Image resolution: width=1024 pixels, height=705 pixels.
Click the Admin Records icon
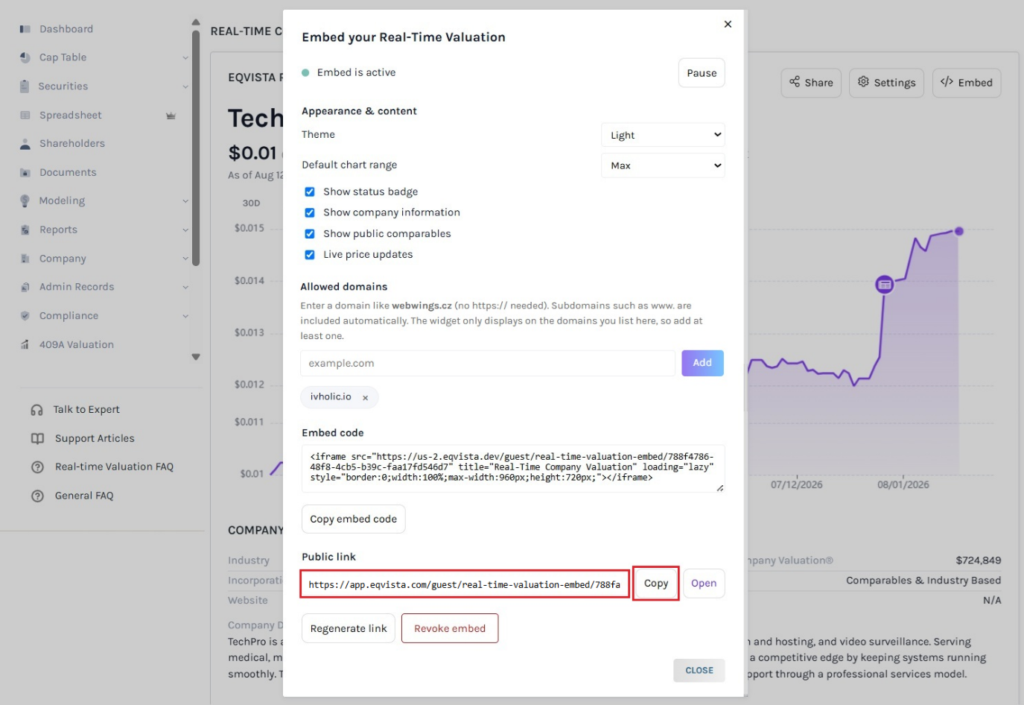pos(25,287)
